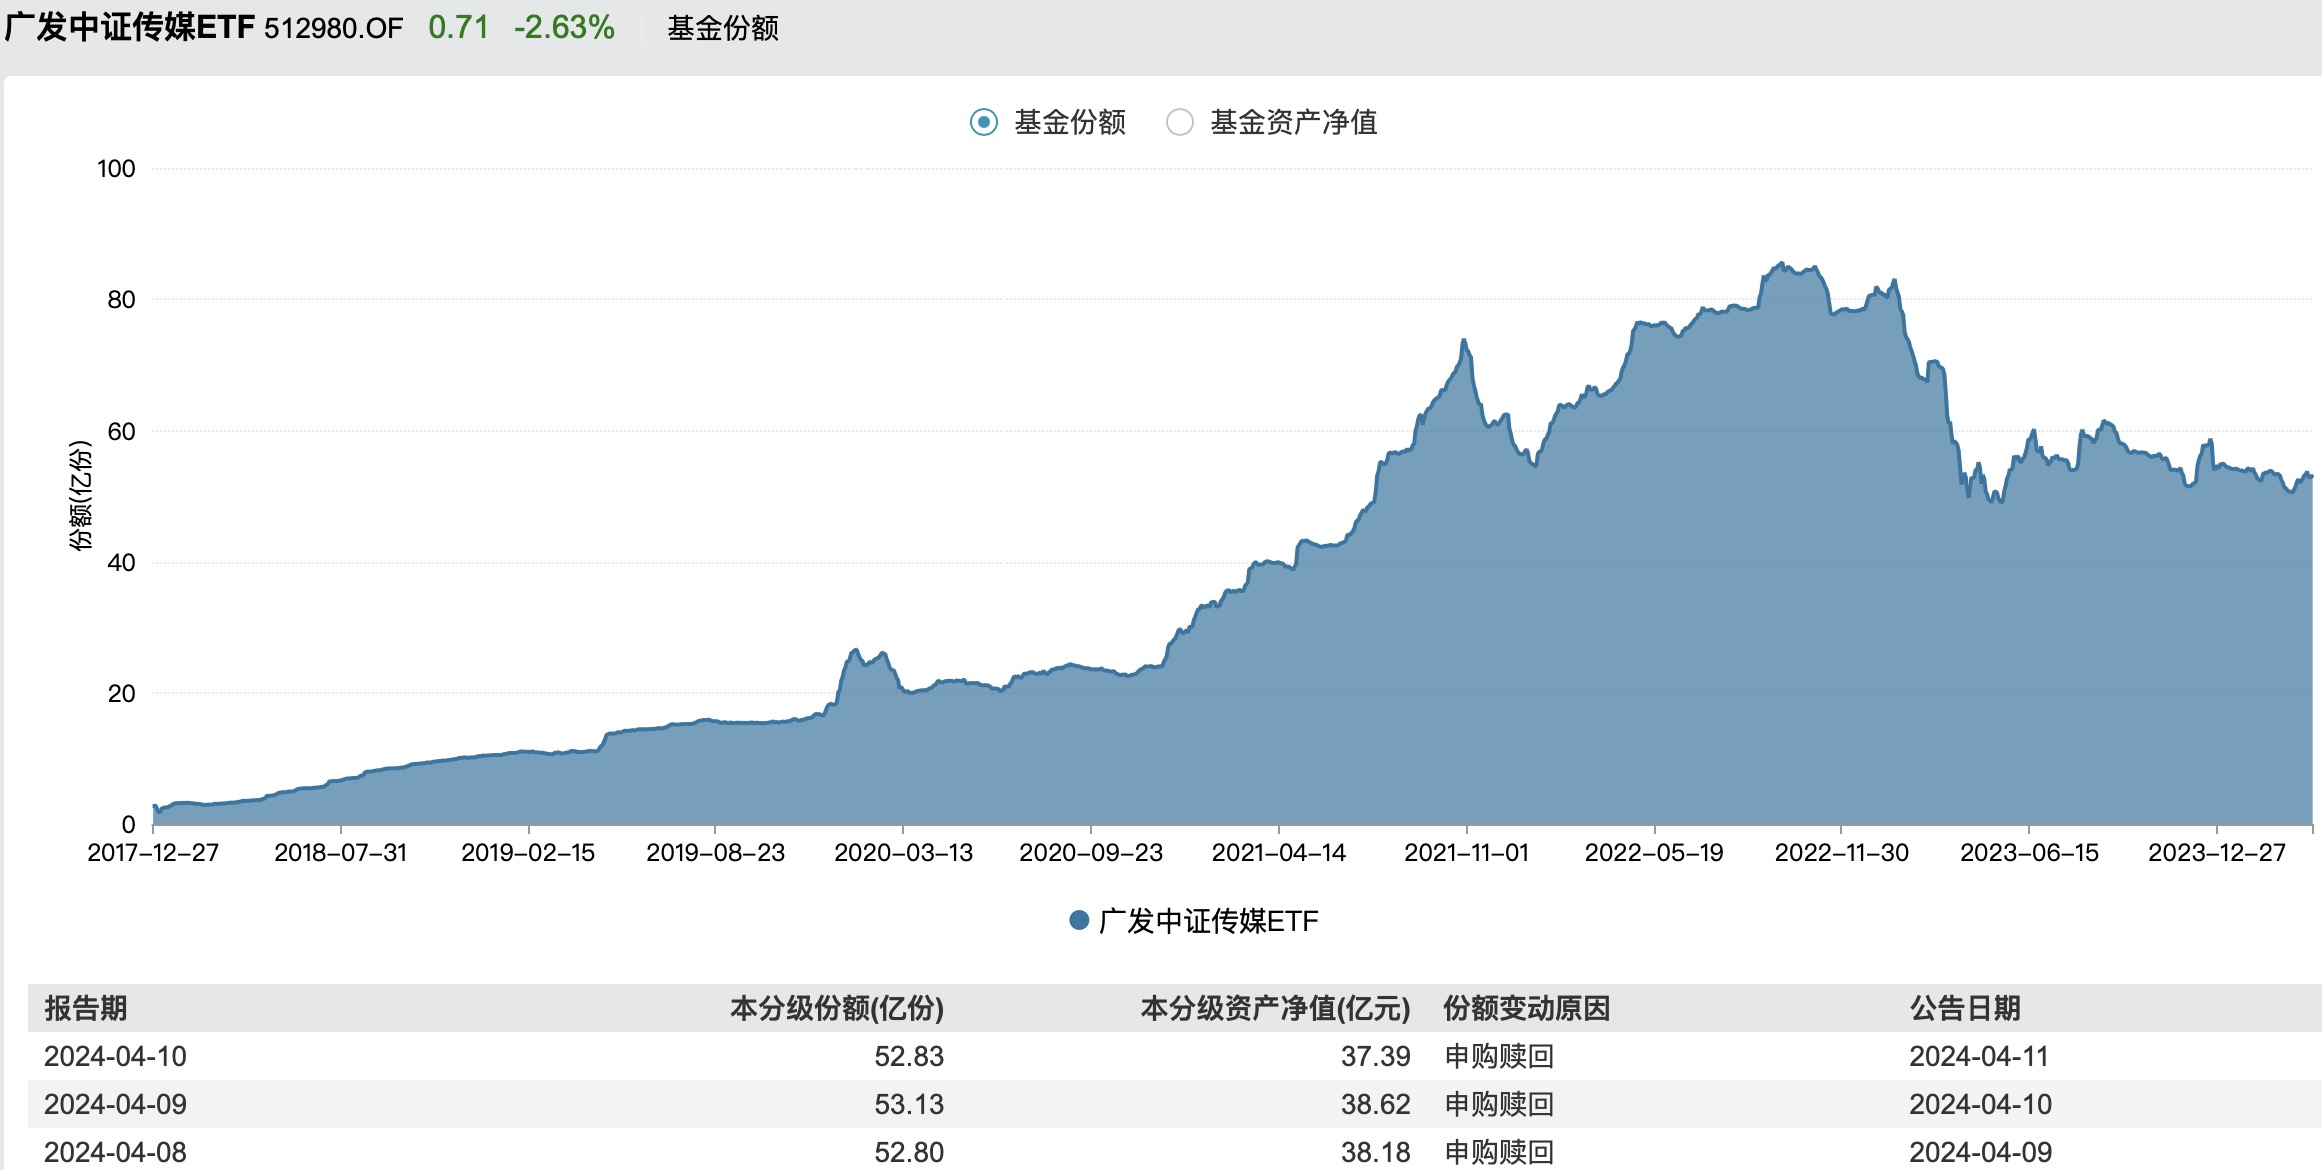Sort by the 报告期 column header
The image size is (2322, 1170).
pos(86,1009)
